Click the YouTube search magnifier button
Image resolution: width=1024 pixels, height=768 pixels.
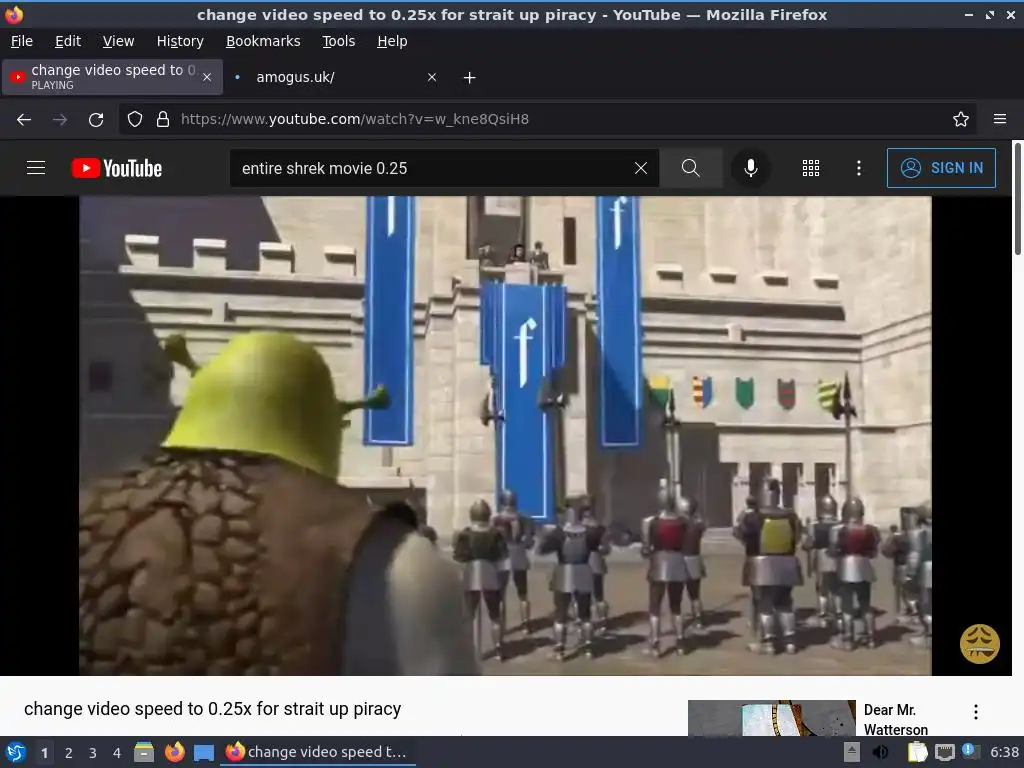pos(690,168)
